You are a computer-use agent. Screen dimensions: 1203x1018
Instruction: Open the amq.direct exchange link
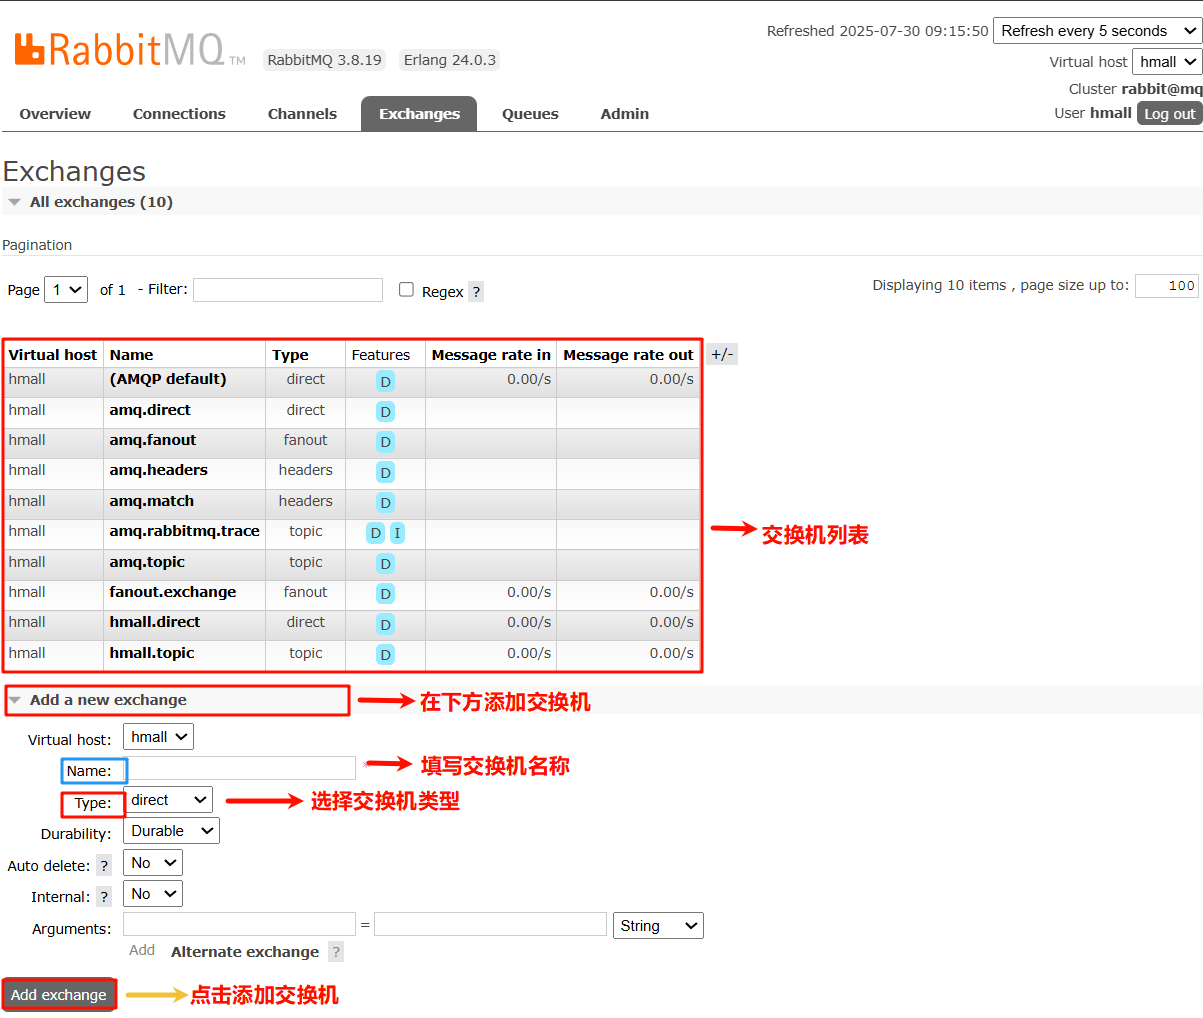tap(150, 410)
